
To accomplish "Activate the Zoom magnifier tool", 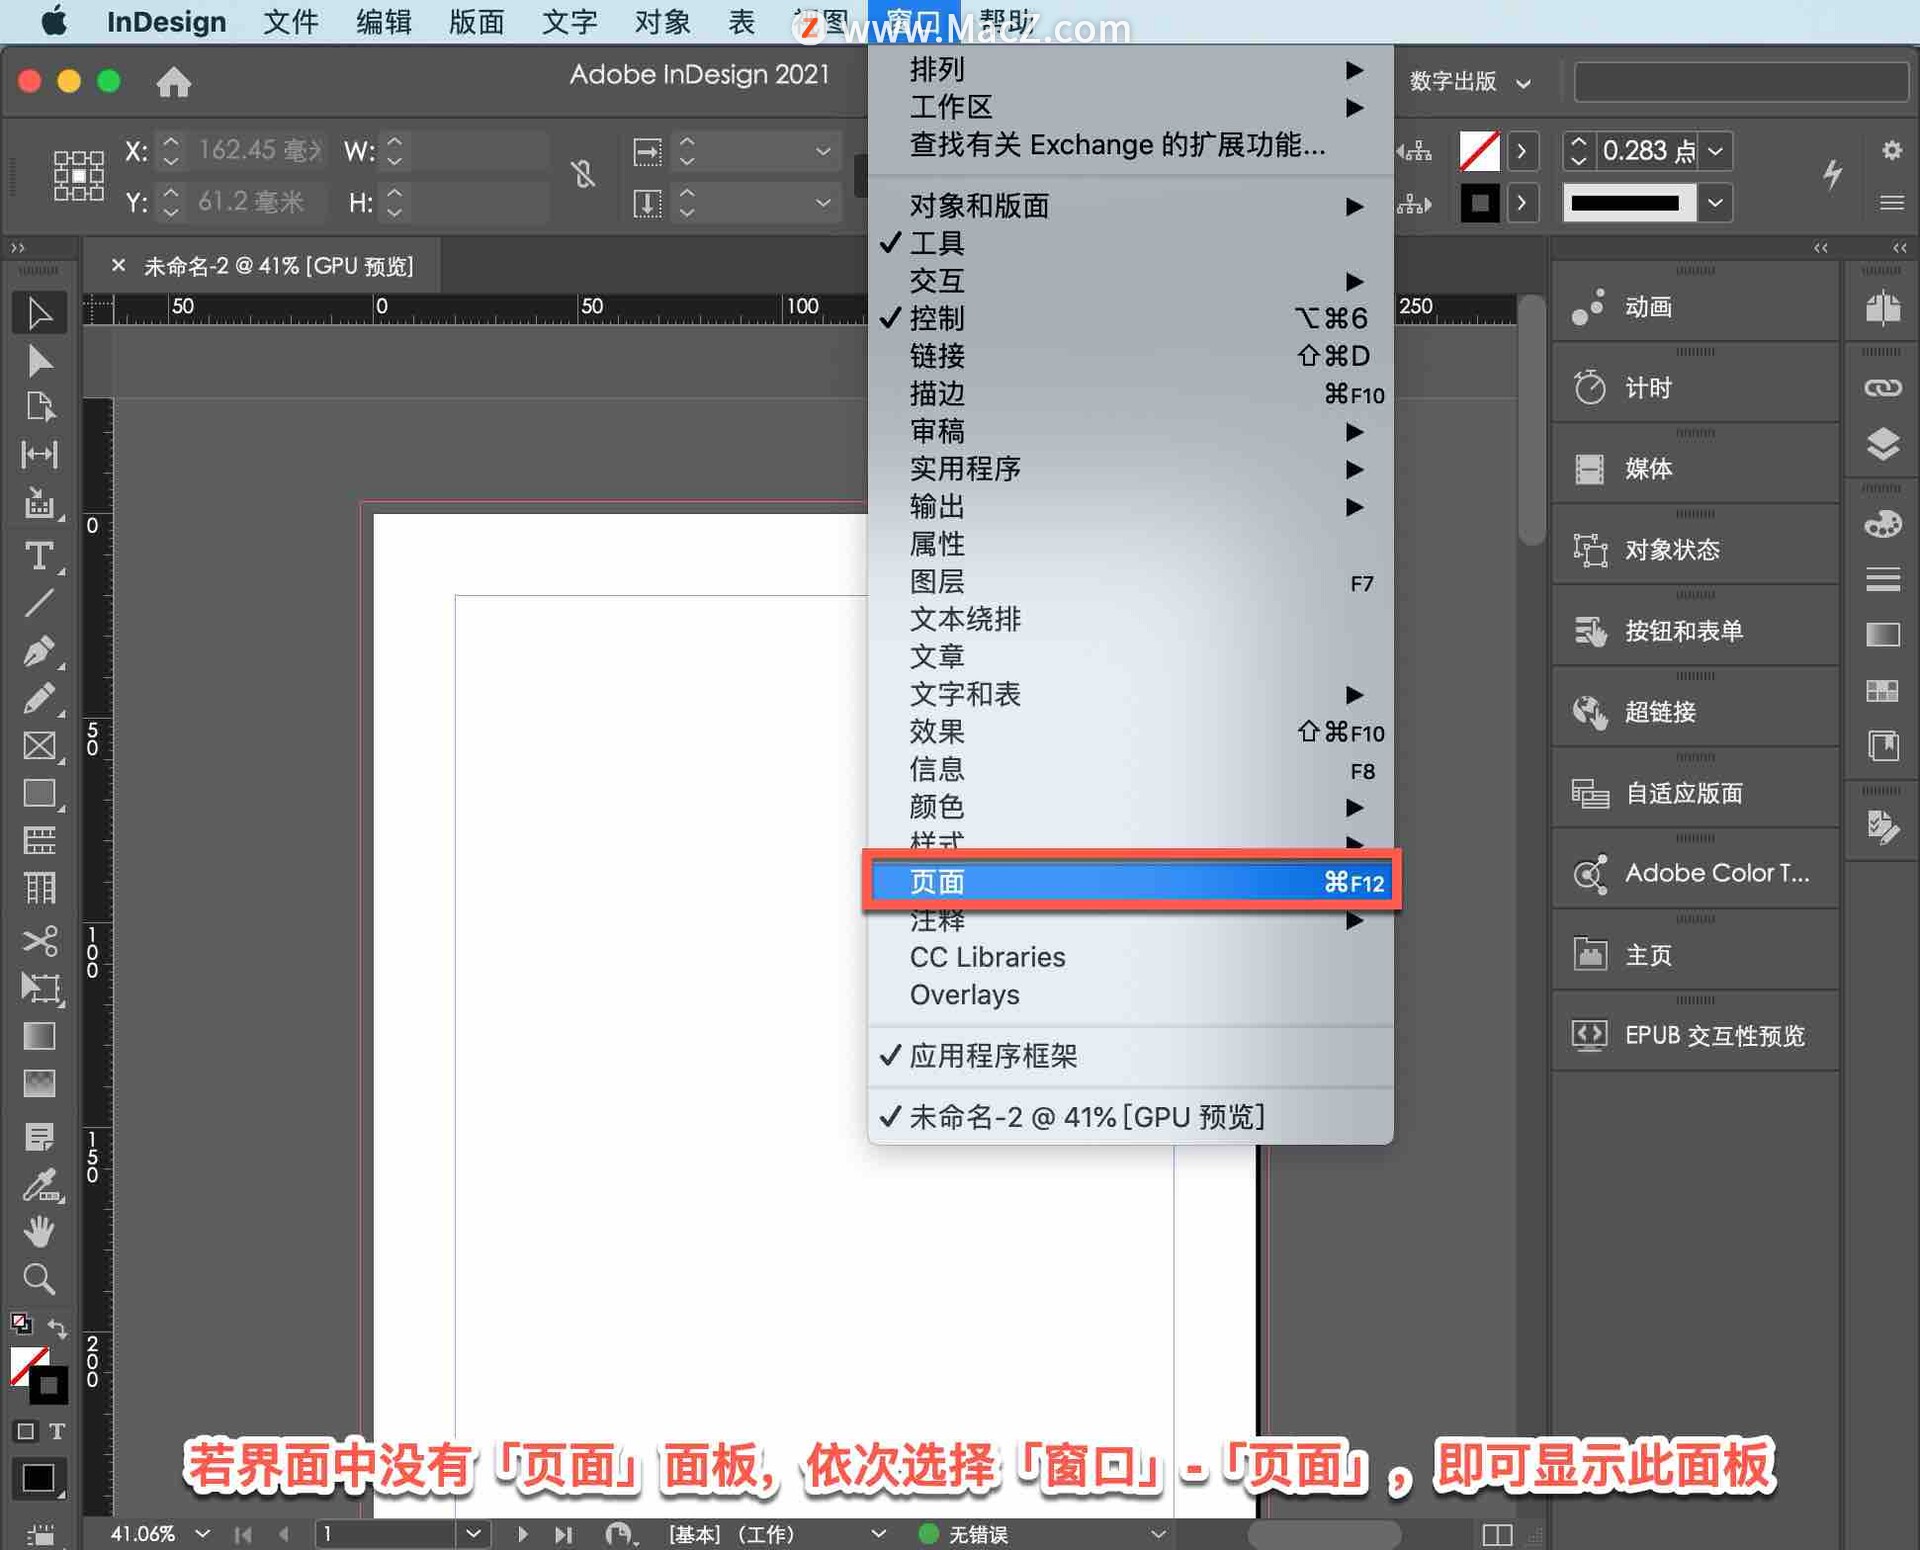I will click(39, 1279).
